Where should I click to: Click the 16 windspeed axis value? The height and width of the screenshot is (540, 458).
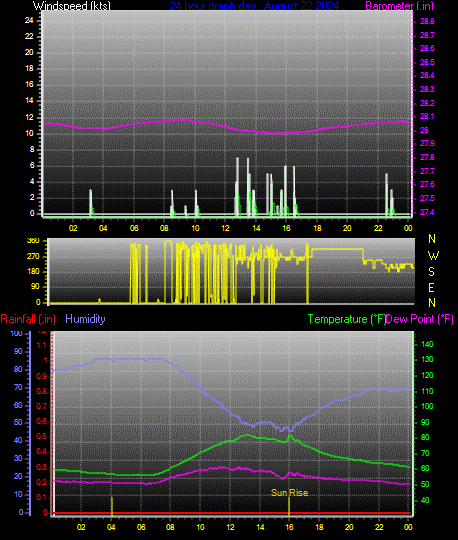coord(29,84)
